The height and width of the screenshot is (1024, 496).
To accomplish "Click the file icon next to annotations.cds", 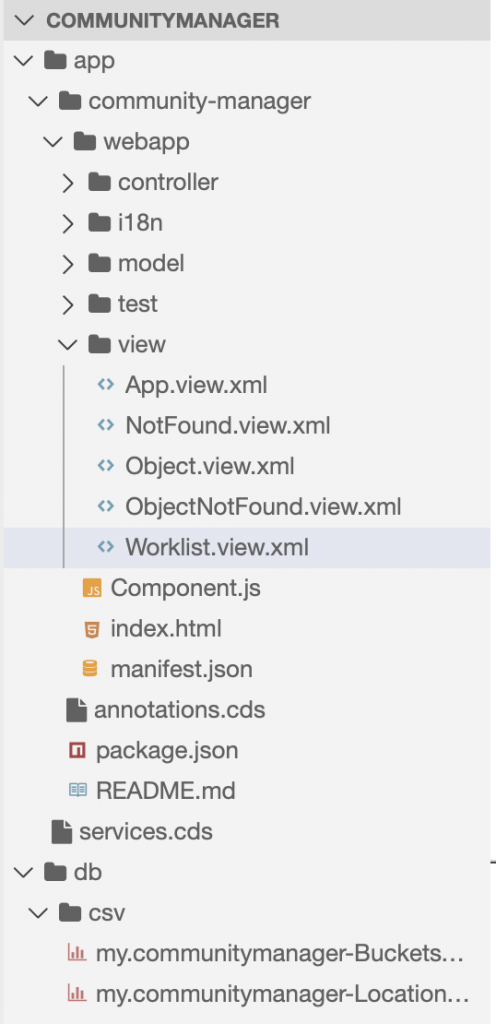I will pyautogui.click(x=76, y=710).
